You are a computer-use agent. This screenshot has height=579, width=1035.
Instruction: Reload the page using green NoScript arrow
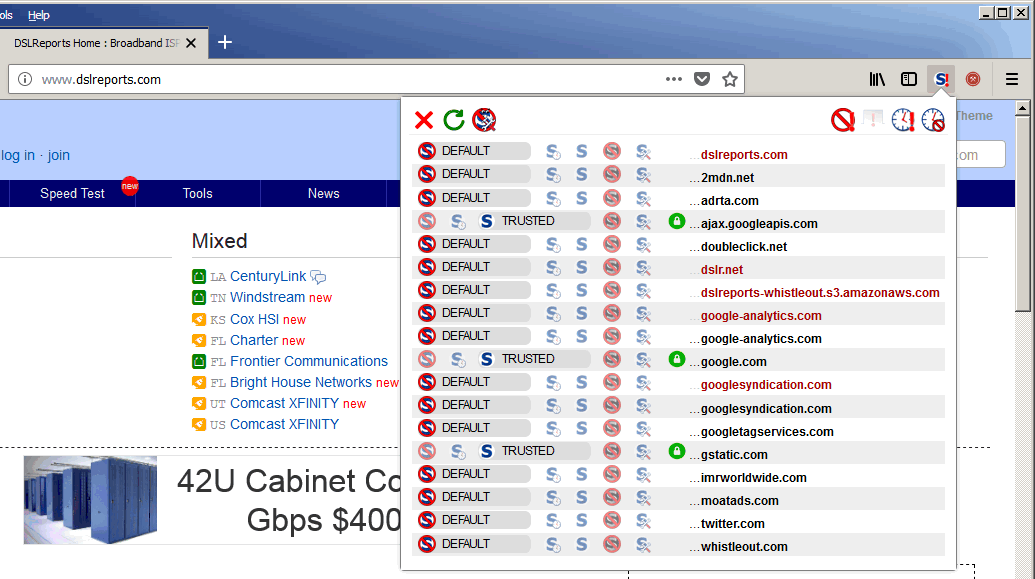coord(453,120)
